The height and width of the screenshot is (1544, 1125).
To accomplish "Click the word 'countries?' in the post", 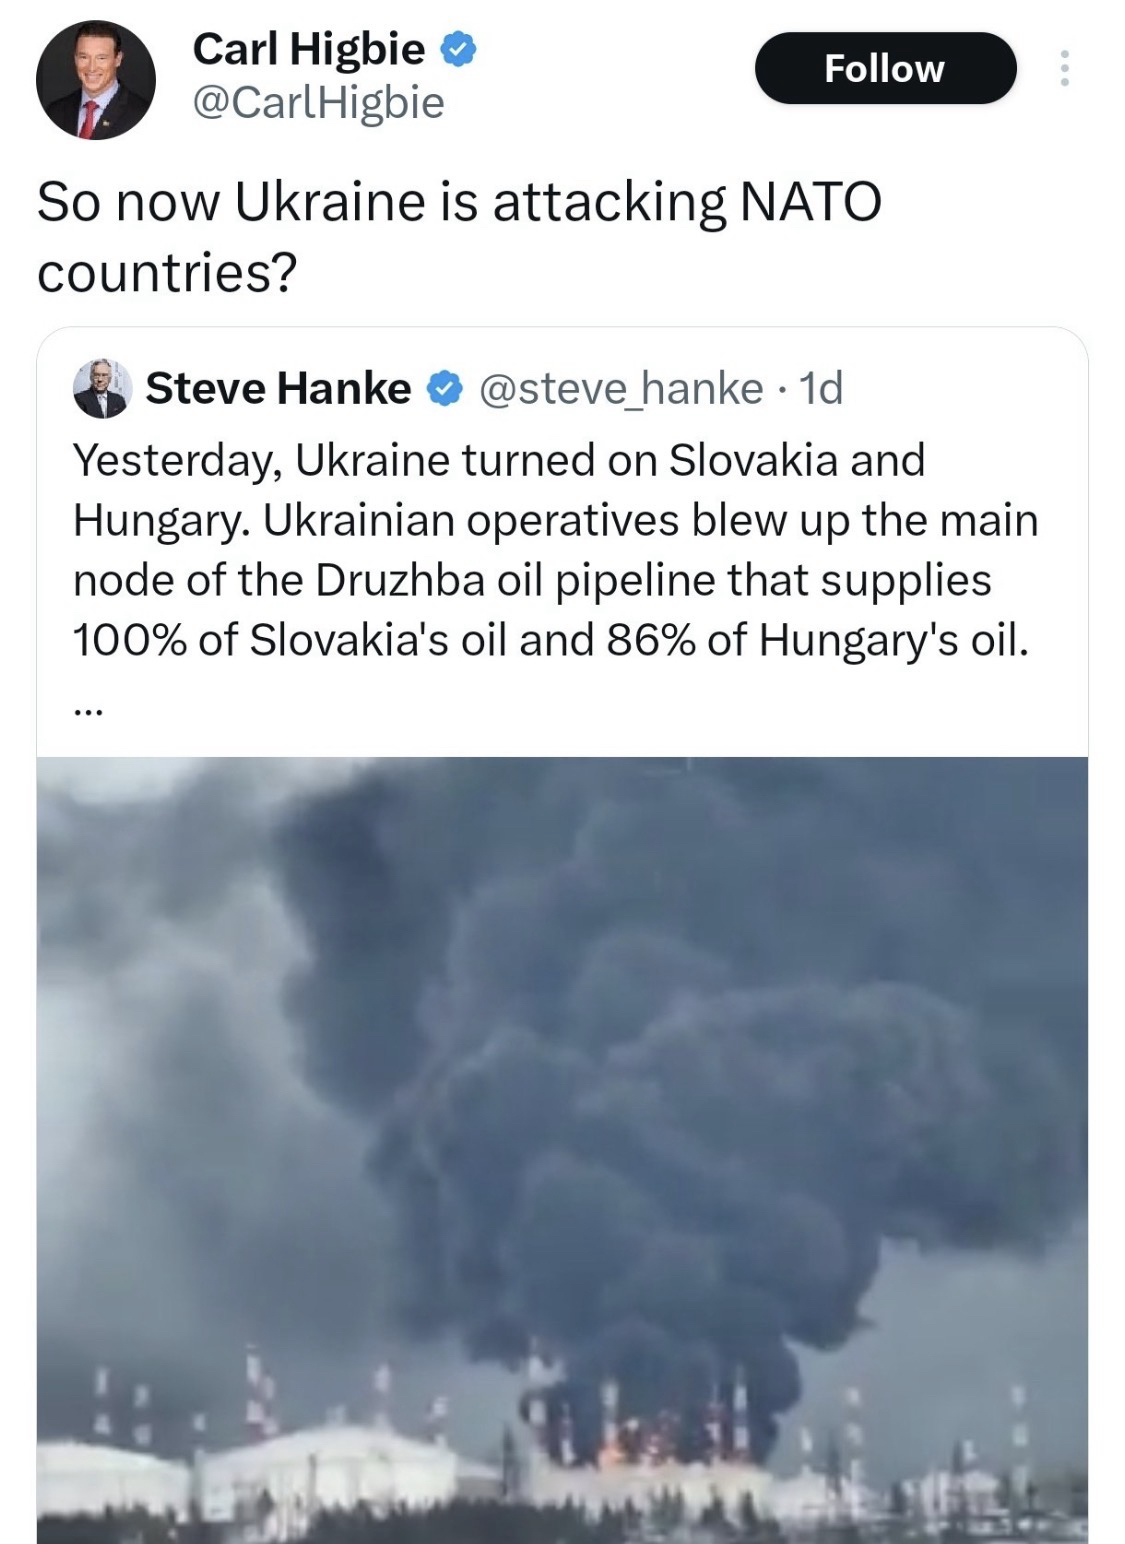I will click(167, 273).
